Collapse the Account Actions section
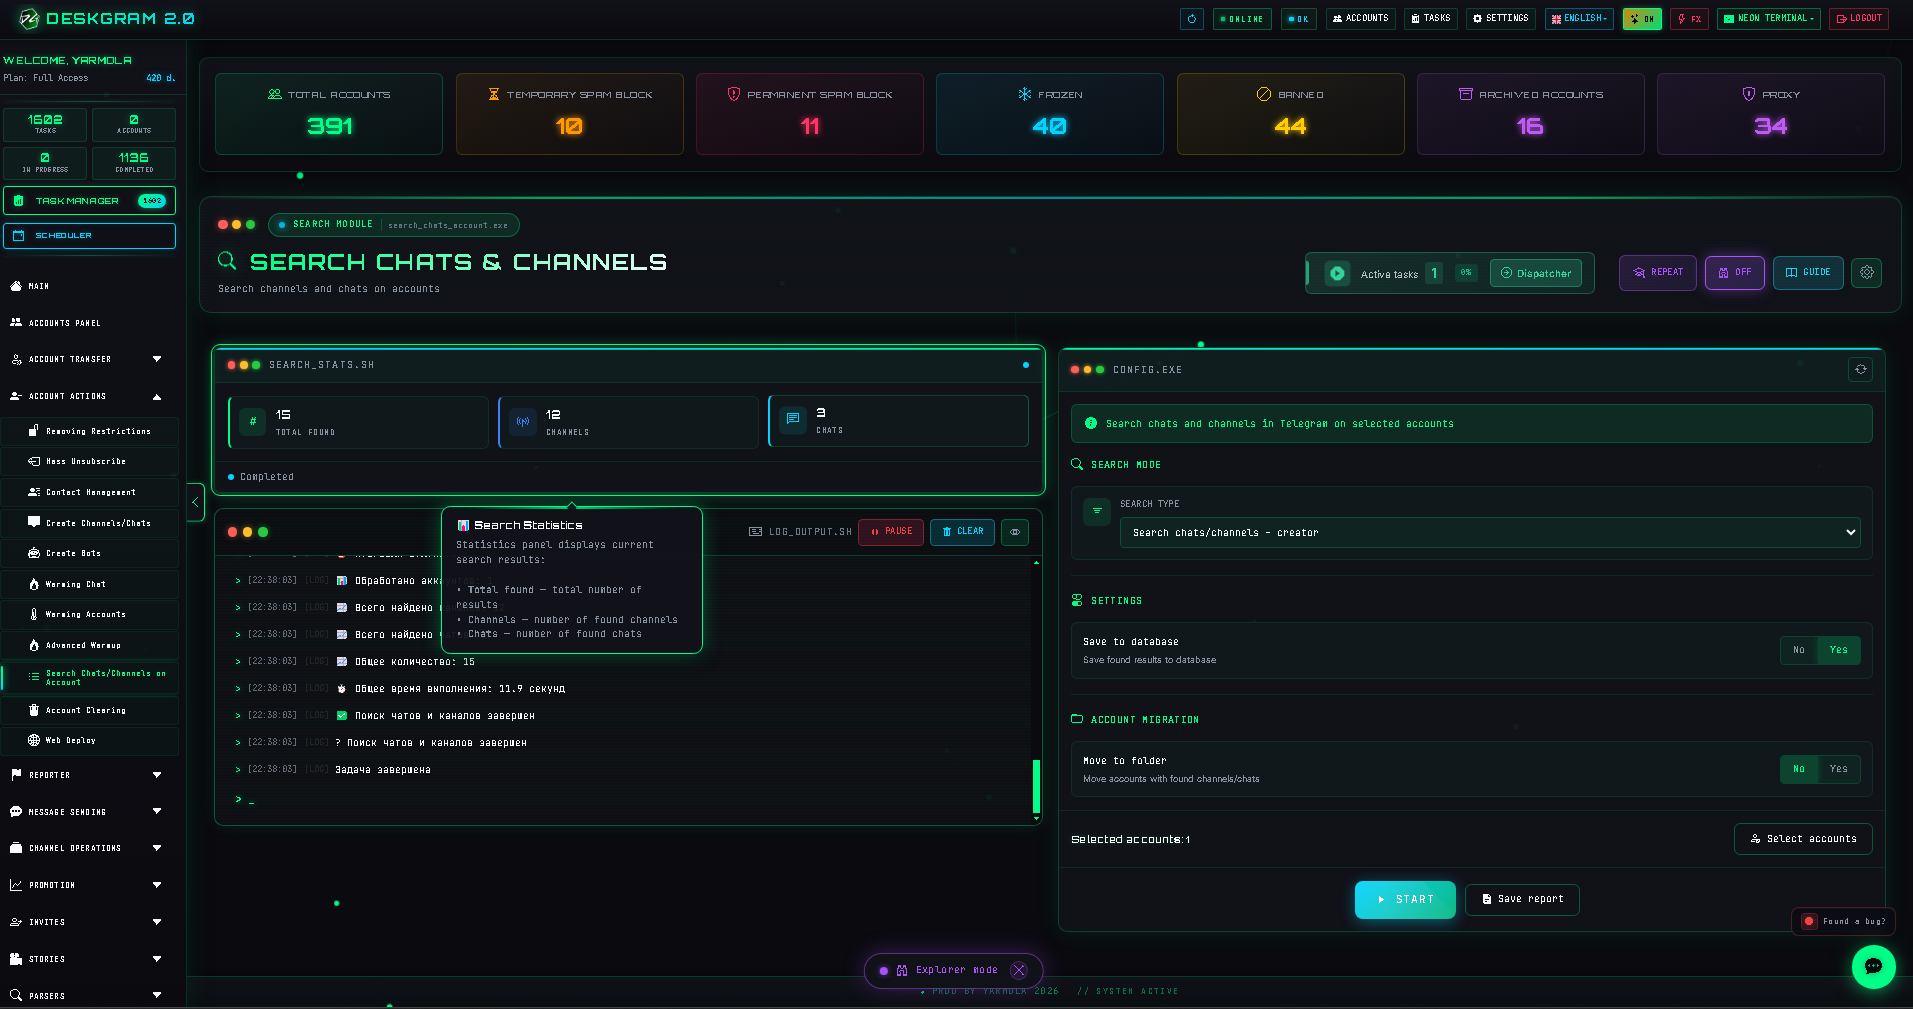1913x1009 pixels. point(88,396)
